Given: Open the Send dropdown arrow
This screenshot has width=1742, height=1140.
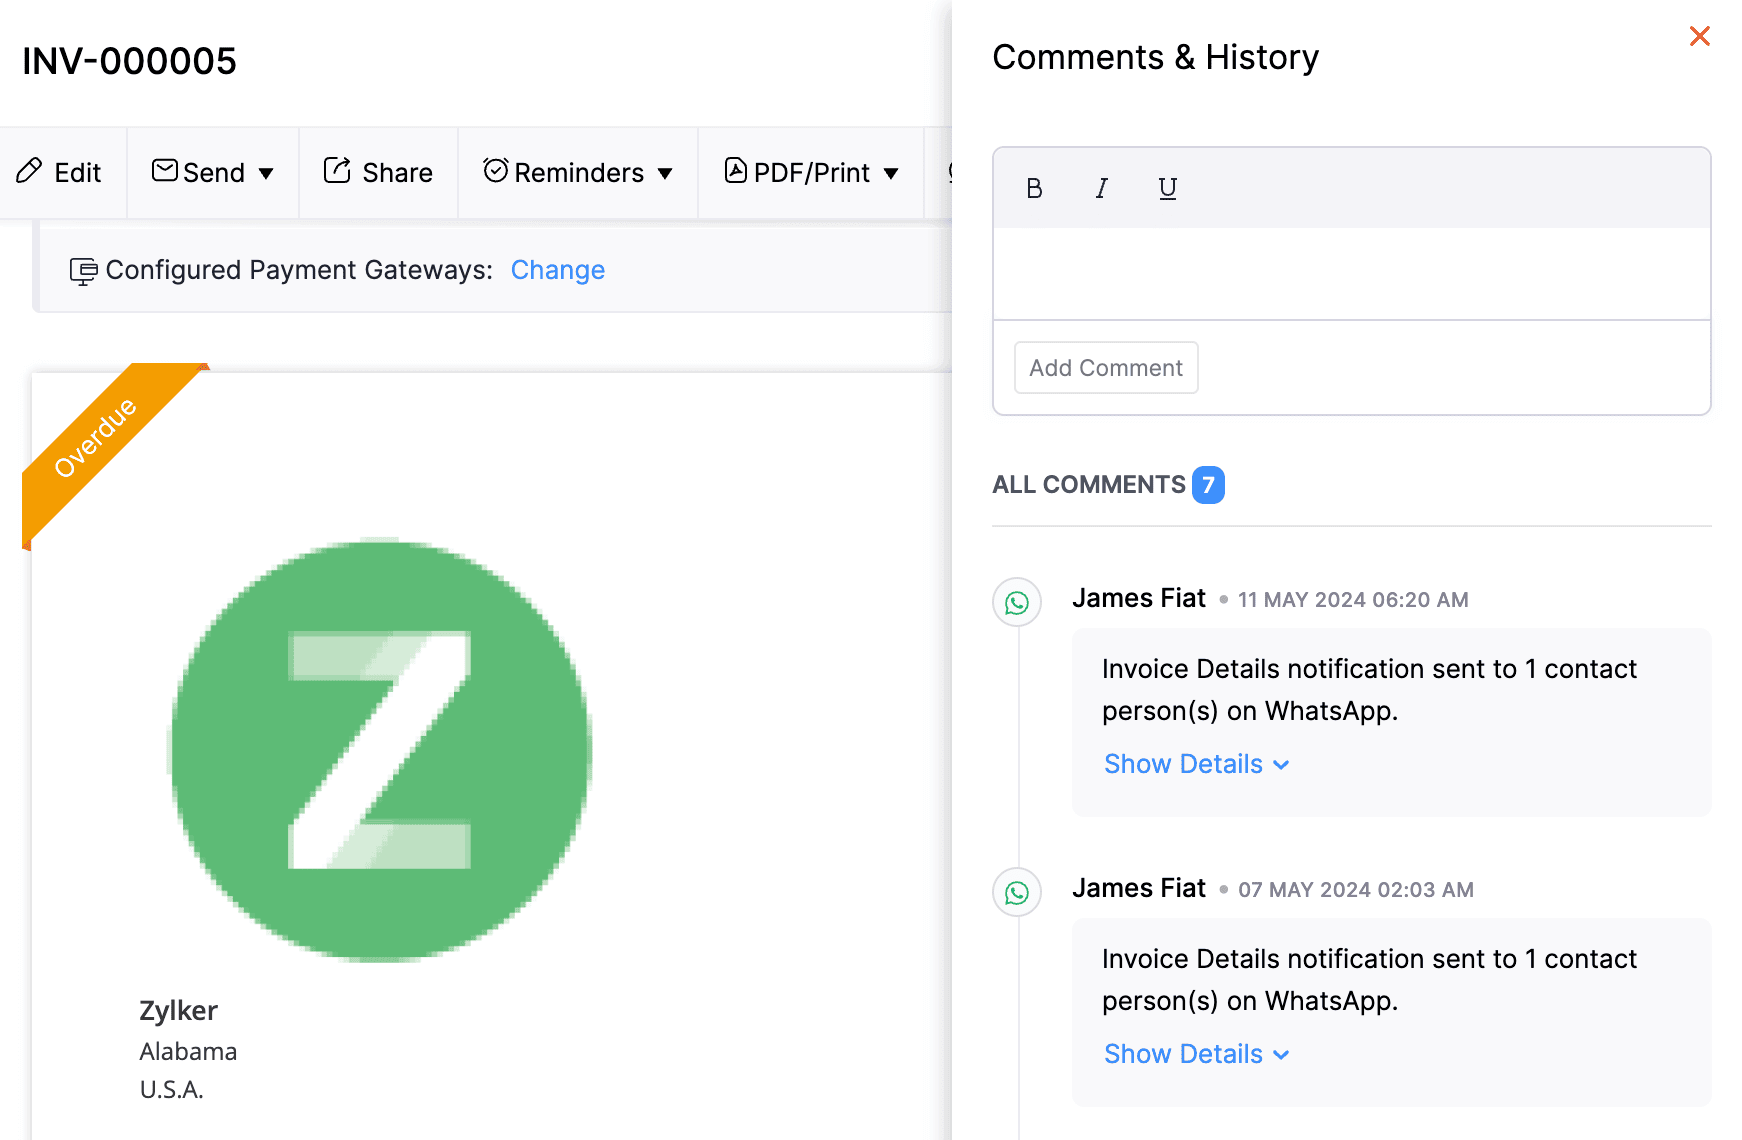Looking at the screenshot, I should click(266, 174).
